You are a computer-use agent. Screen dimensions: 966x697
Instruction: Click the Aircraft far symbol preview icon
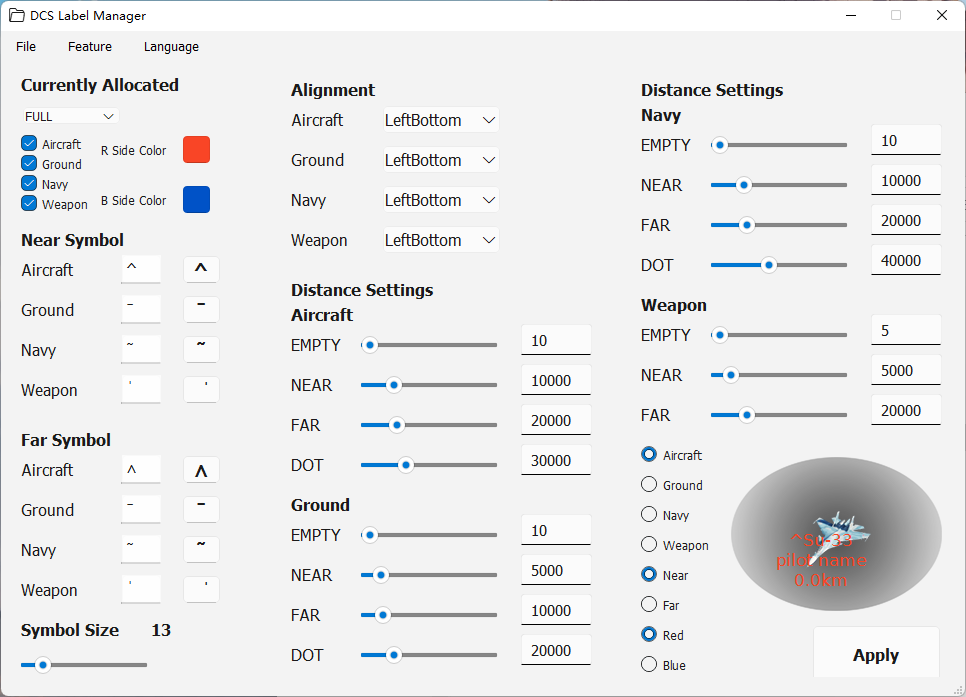point(199,469)
